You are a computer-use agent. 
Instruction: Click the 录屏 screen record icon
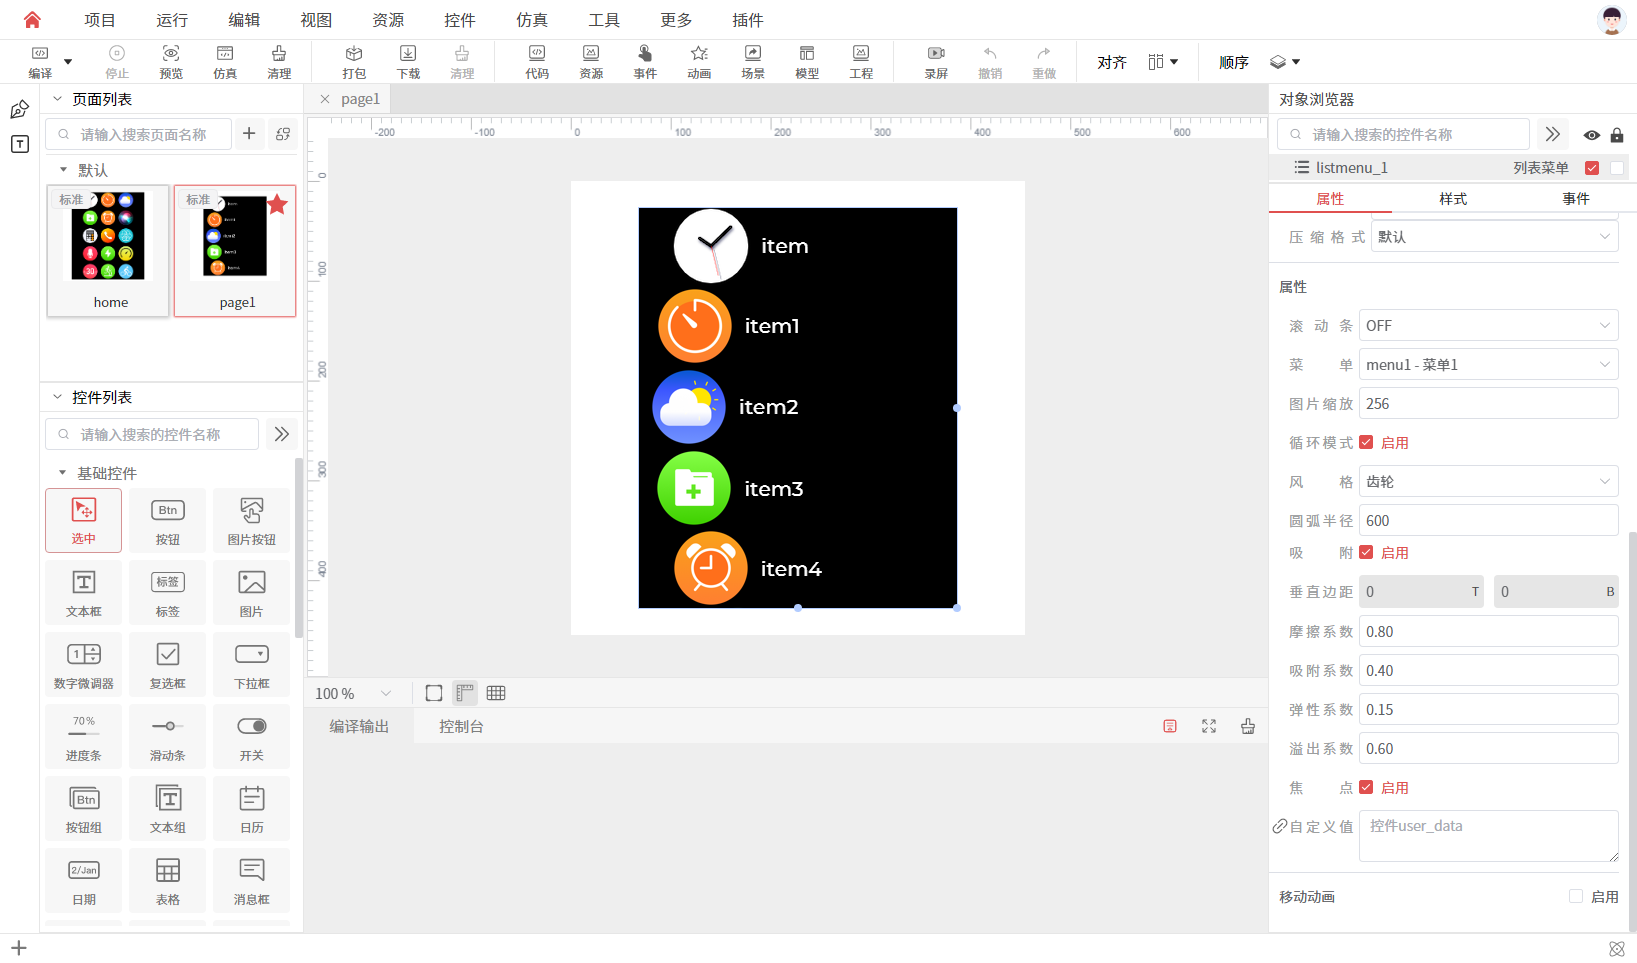[936, 61]
